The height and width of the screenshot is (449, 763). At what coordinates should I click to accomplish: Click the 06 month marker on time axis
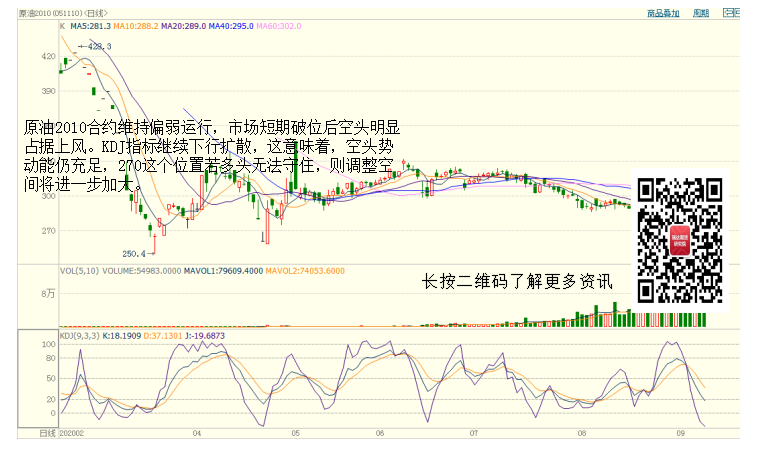point(380,433)
